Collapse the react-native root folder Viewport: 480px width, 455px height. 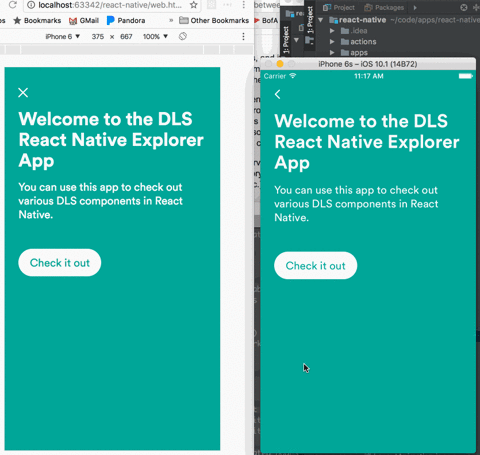pos(321,20)
